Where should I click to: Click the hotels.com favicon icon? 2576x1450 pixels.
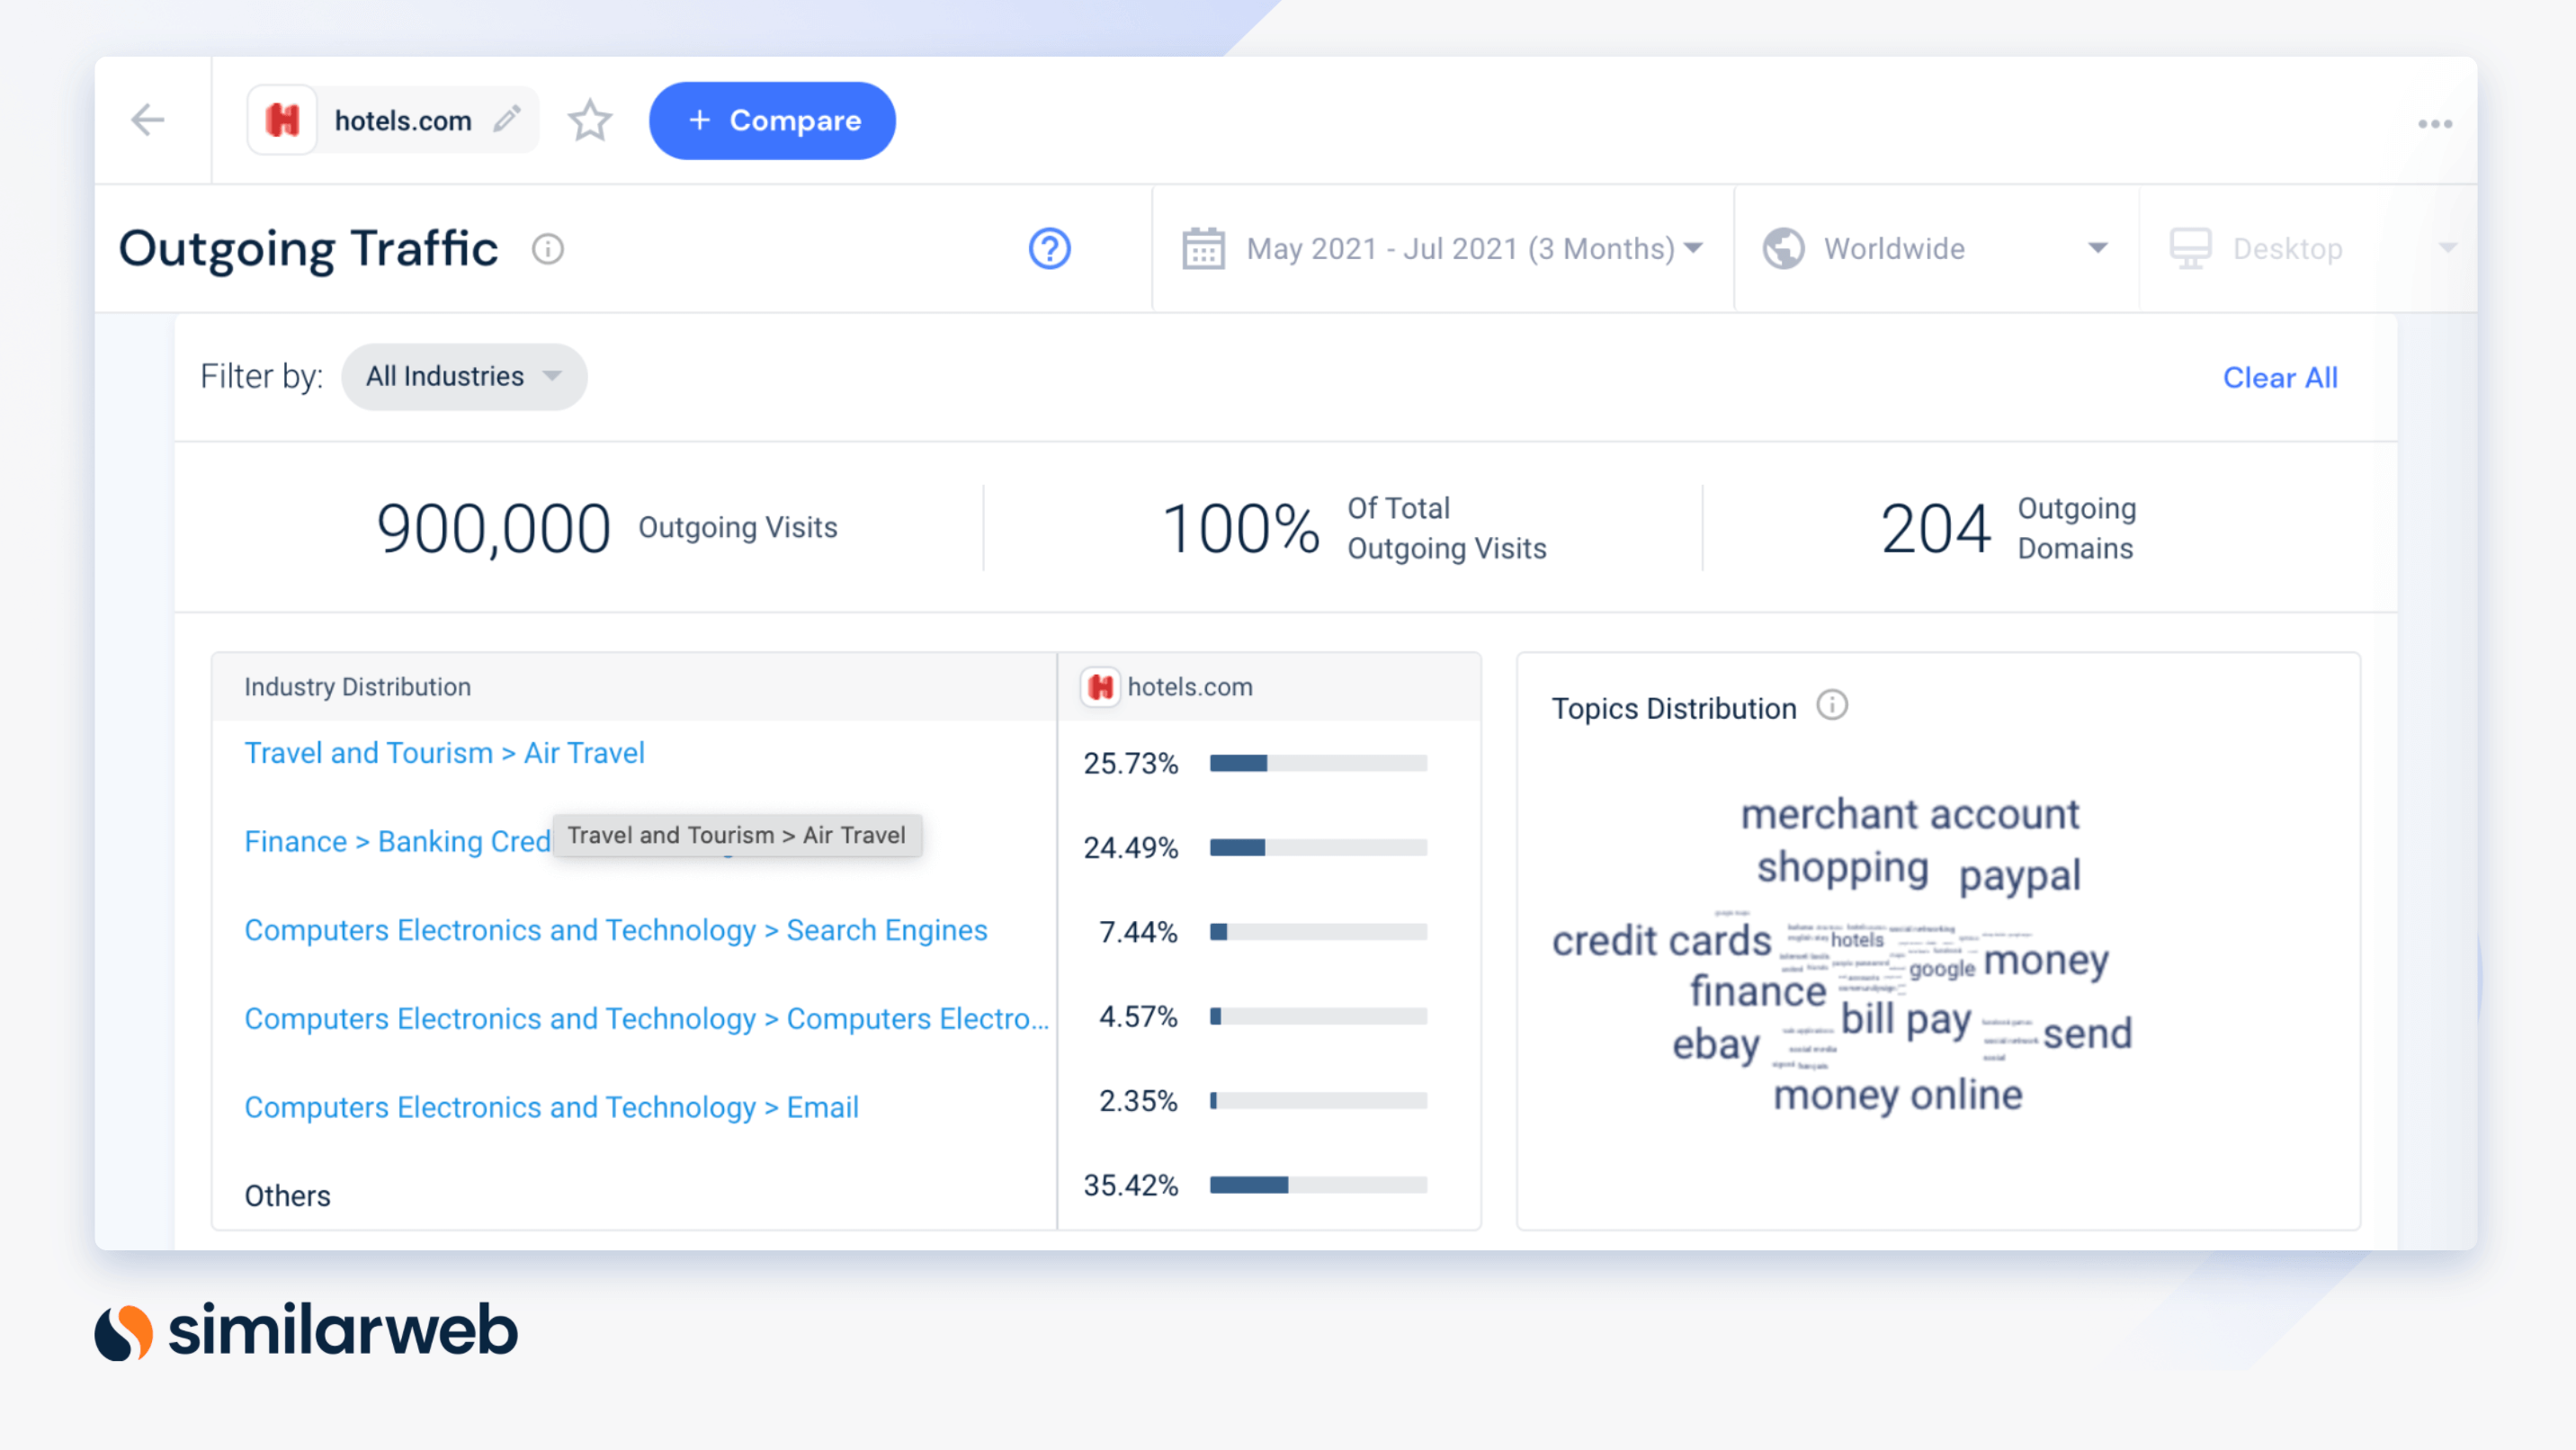click(282, 121)
